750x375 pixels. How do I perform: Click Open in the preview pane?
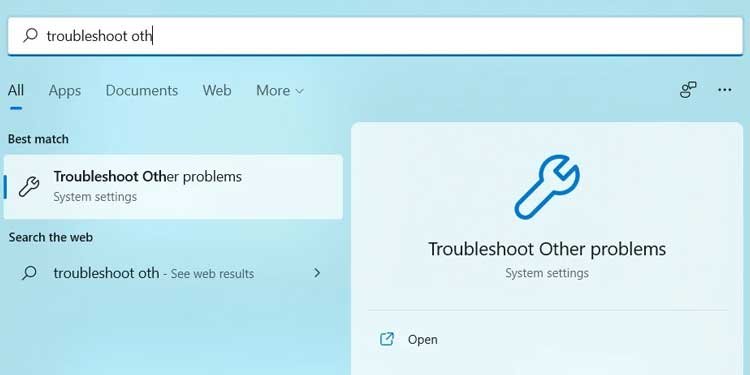[422, 340]
